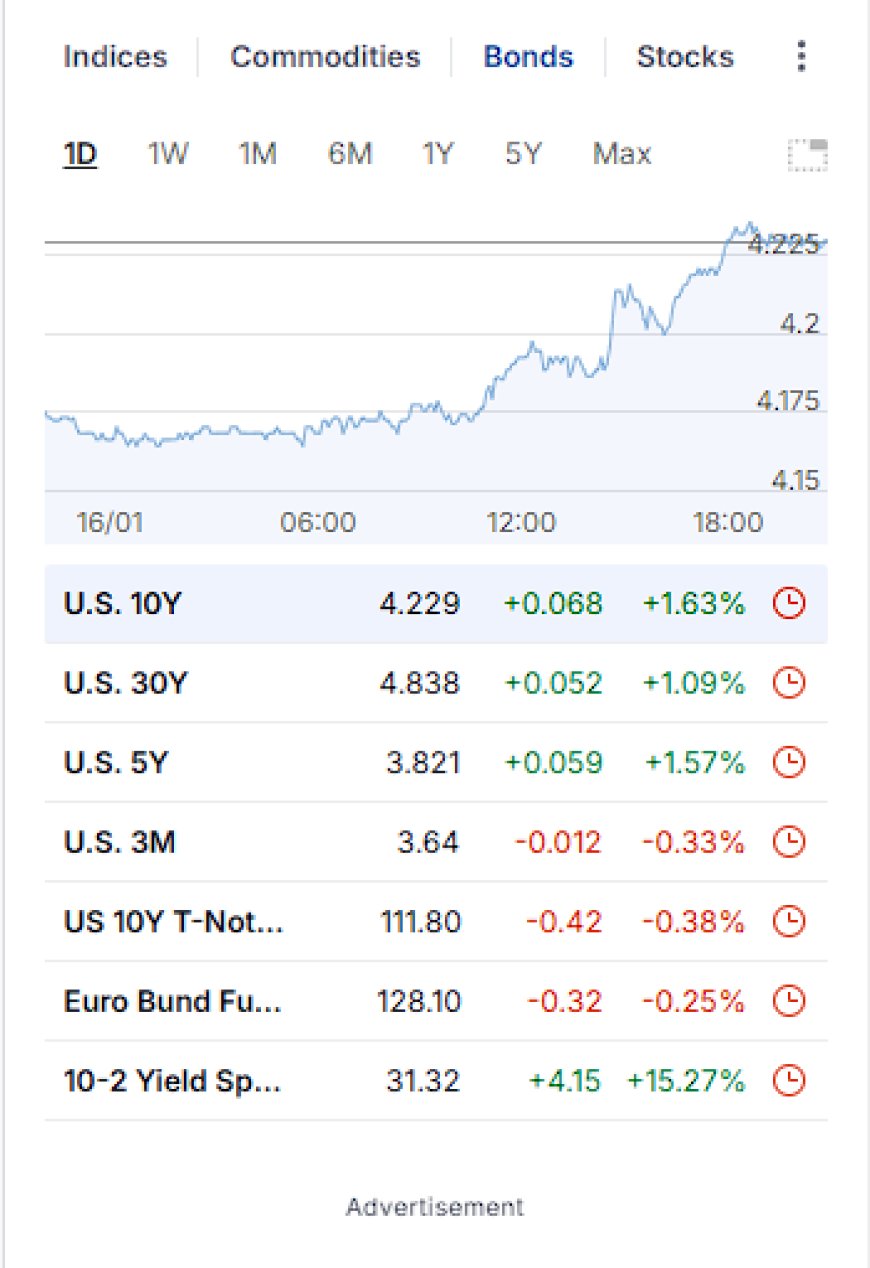Click the clock icon in U.S. 3M row
870x1268 pixels.
(790, 842)
